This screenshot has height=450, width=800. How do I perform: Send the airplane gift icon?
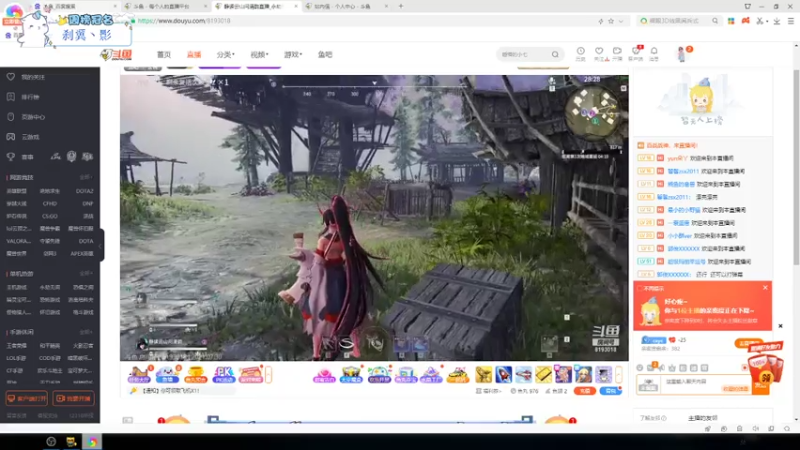coord(523,374)
